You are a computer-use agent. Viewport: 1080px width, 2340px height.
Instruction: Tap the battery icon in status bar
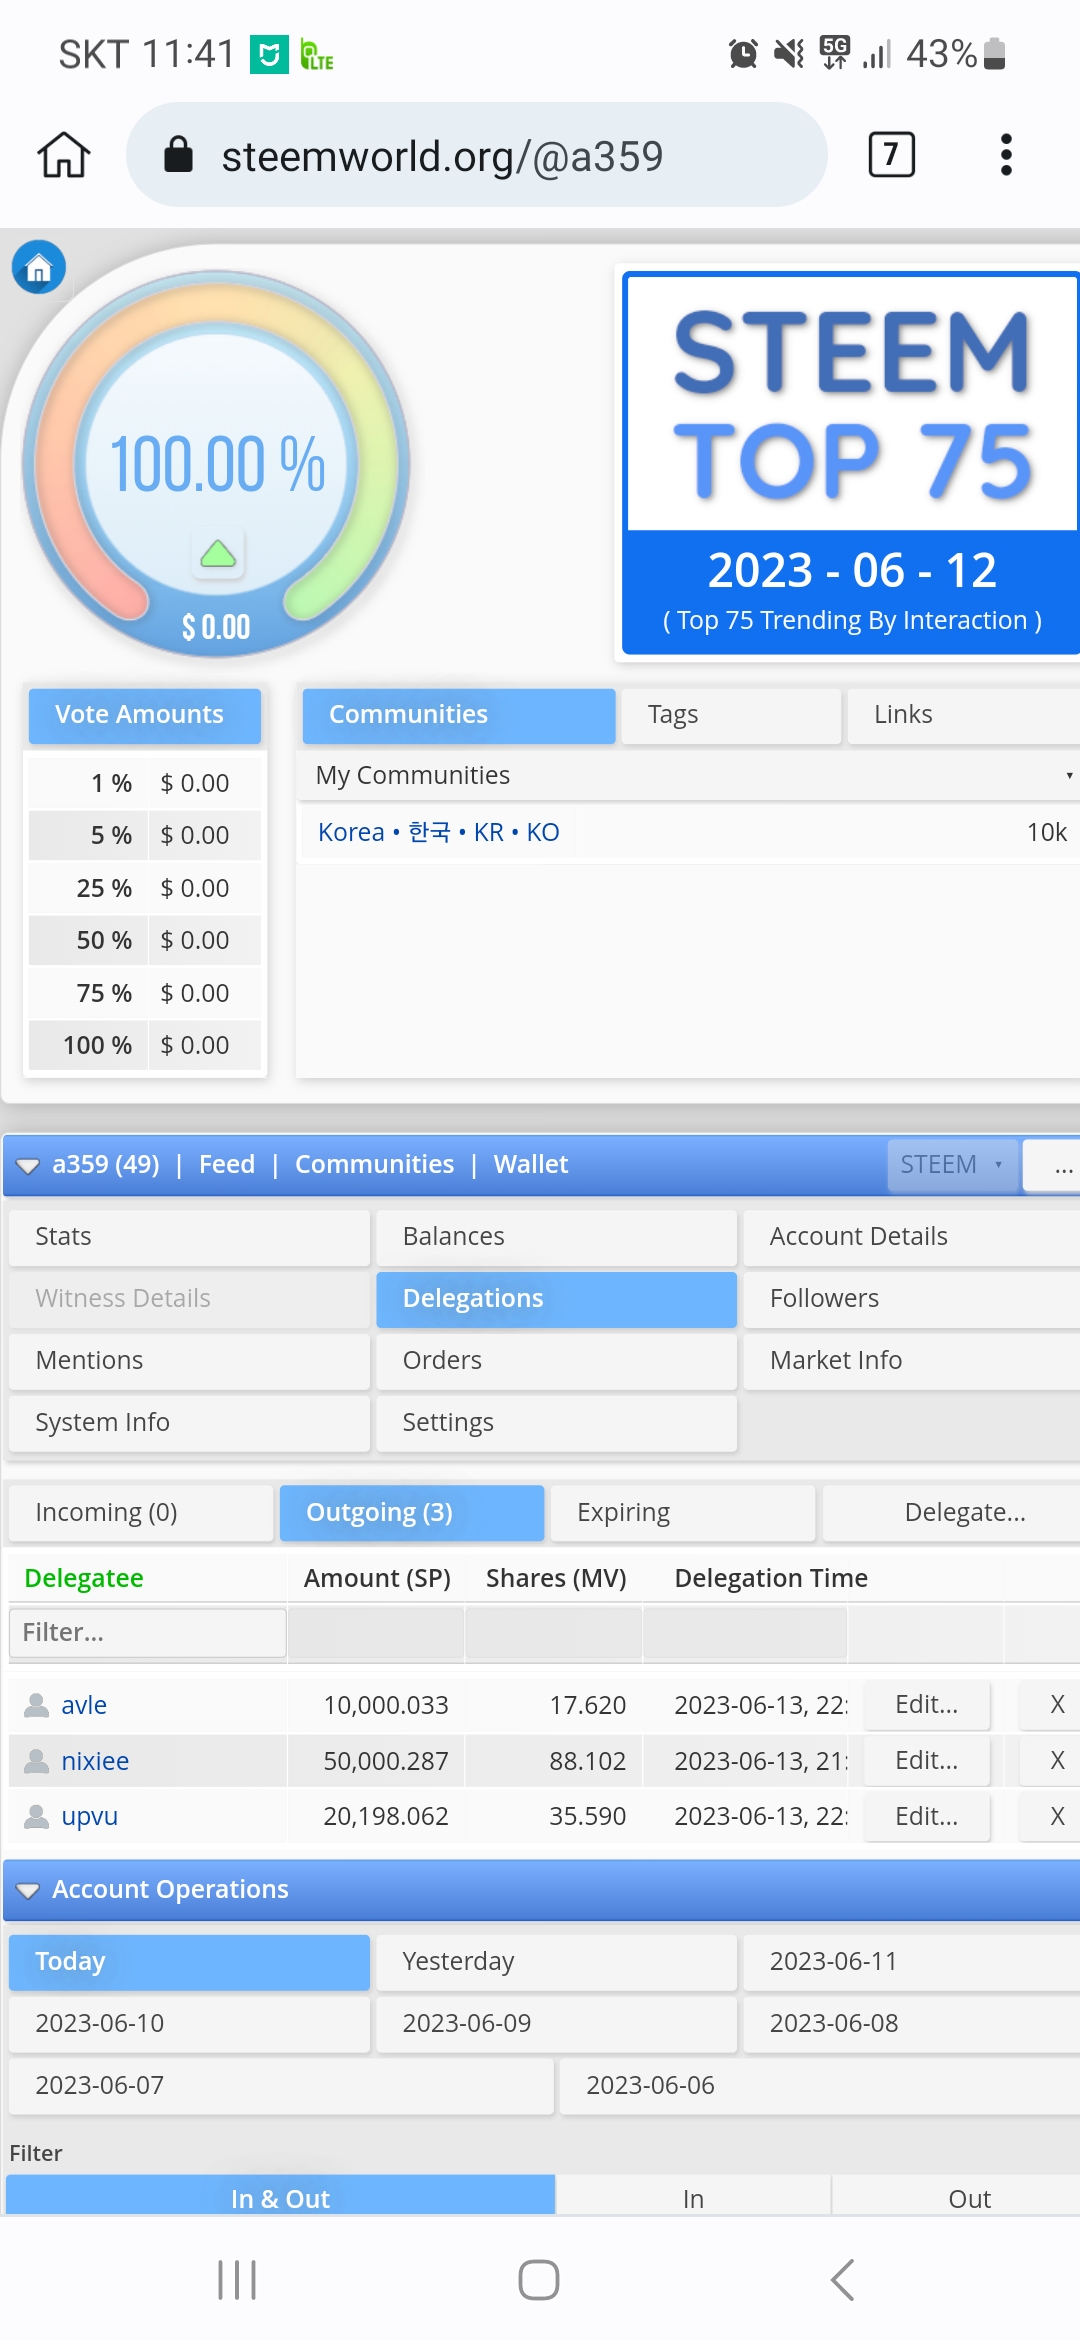tap(994, 53)
